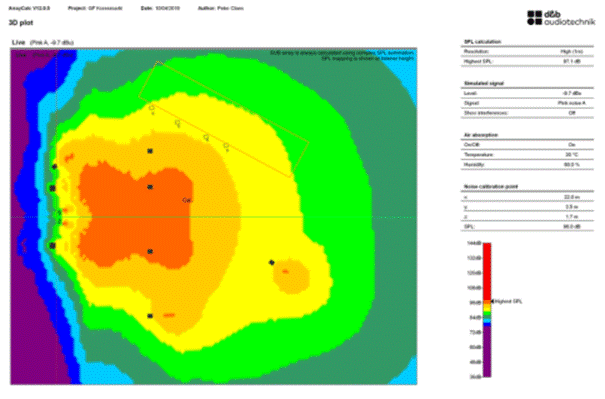Click the 36dB label on color scale
The image size is (605, 399).
click(475, 377)
